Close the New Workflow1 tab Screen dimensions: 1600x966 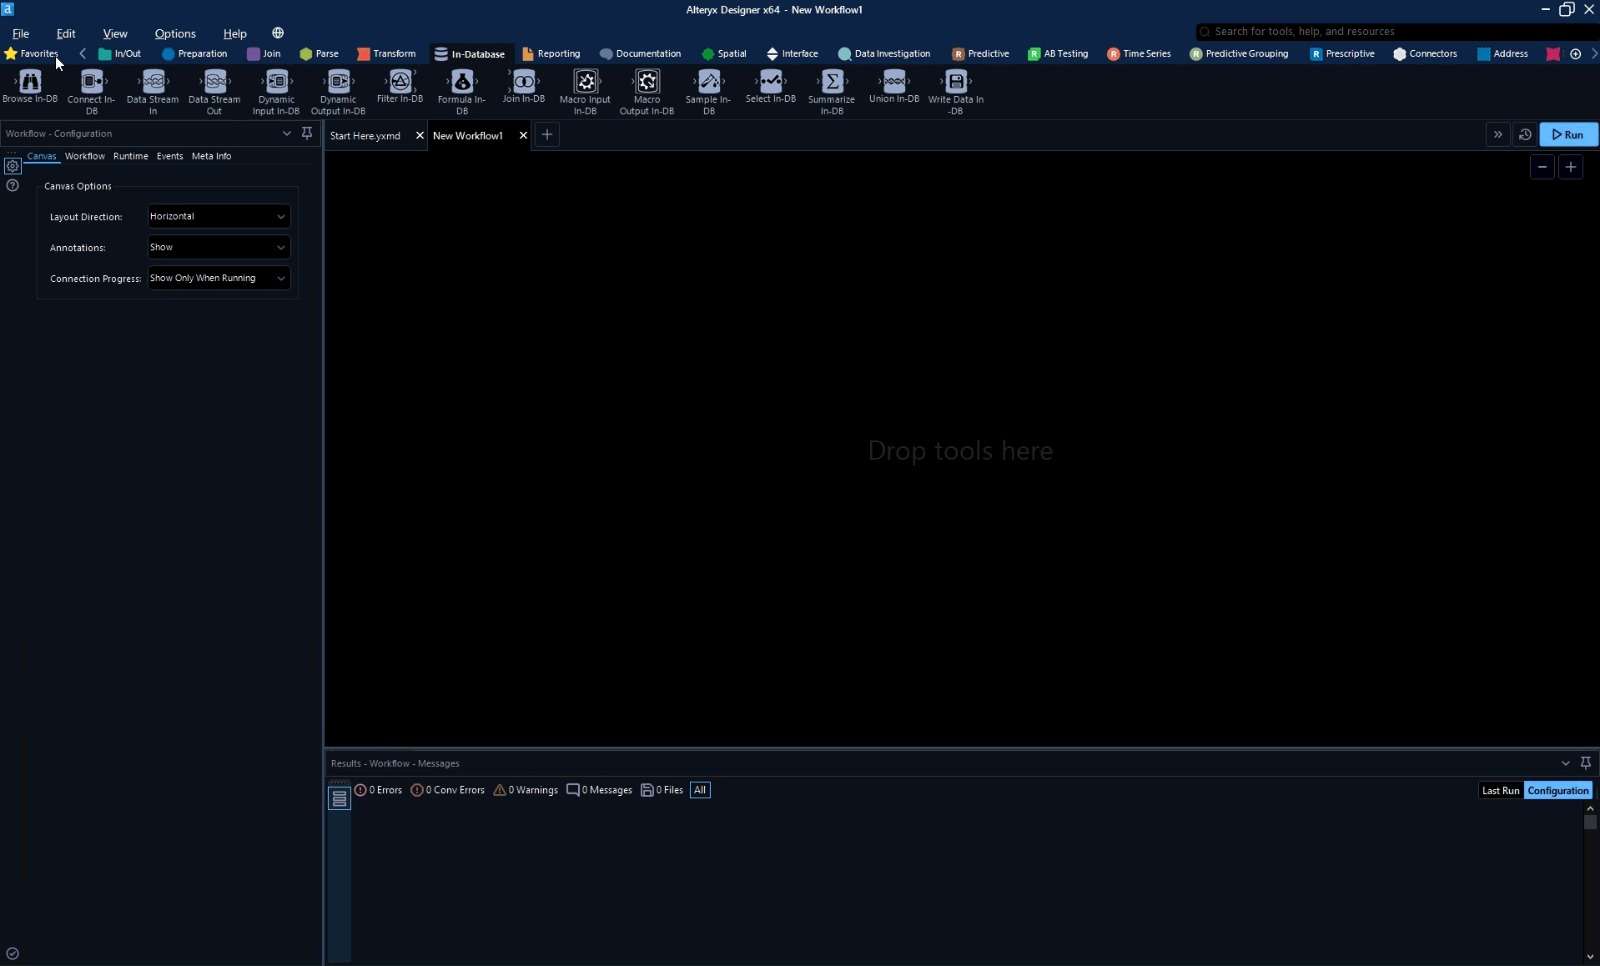click(523, 136)
